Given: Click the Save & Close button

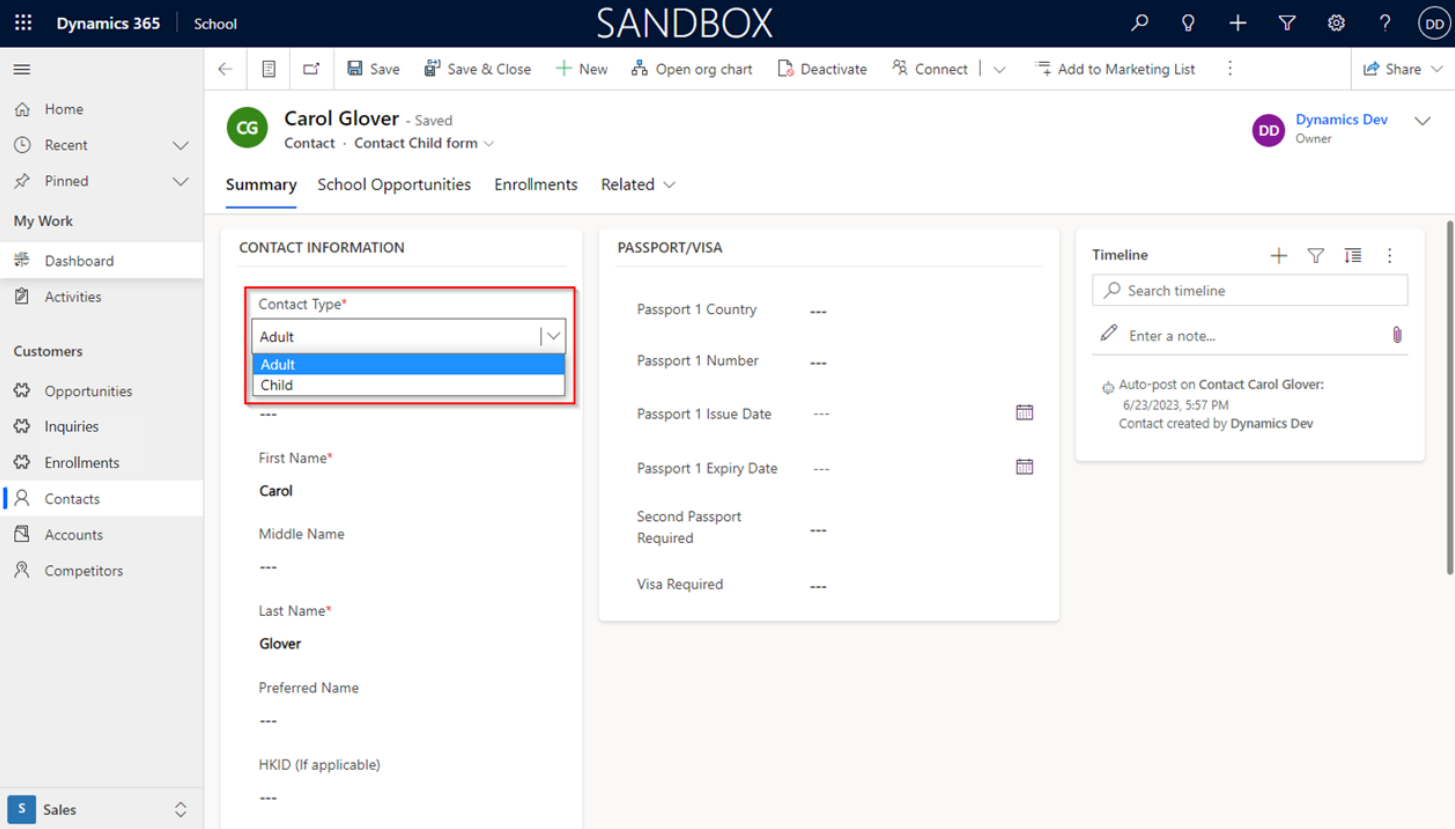Looking at the screenshot, I should coord(477,69).
